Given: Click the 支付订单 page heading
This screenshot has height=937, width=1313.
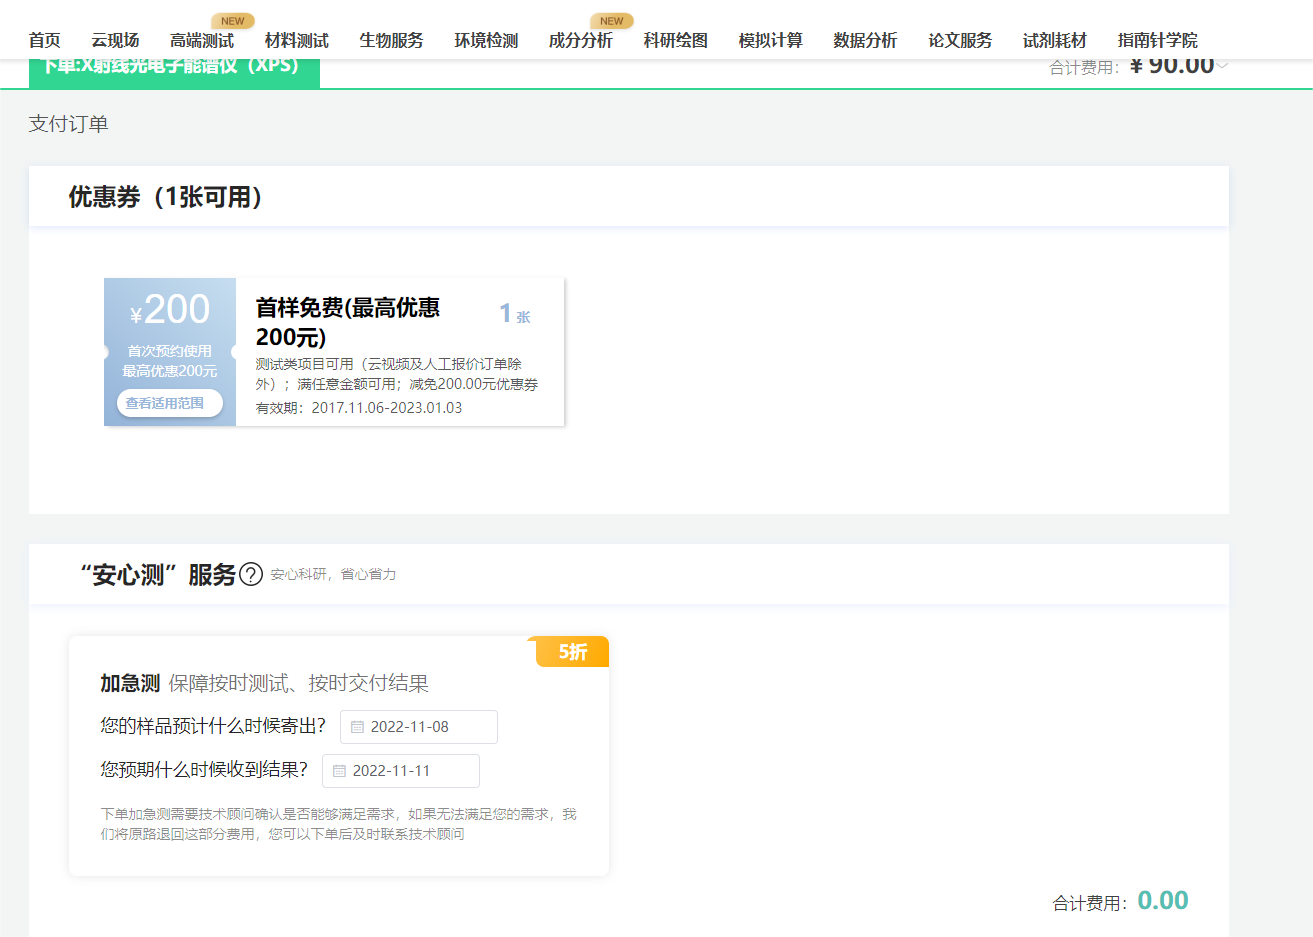Looking at the screenshot, I should pos(67,124).
